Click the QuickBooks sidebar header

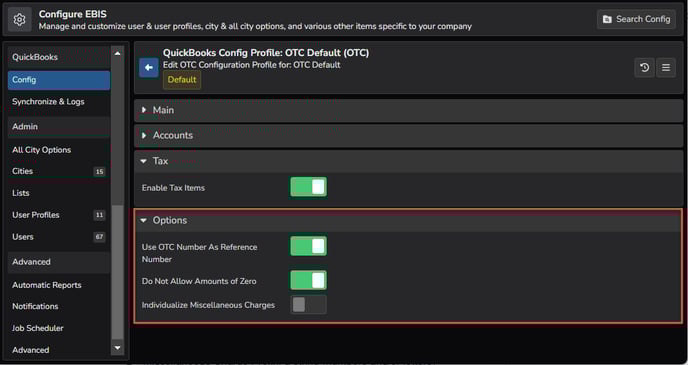point(59,57)
